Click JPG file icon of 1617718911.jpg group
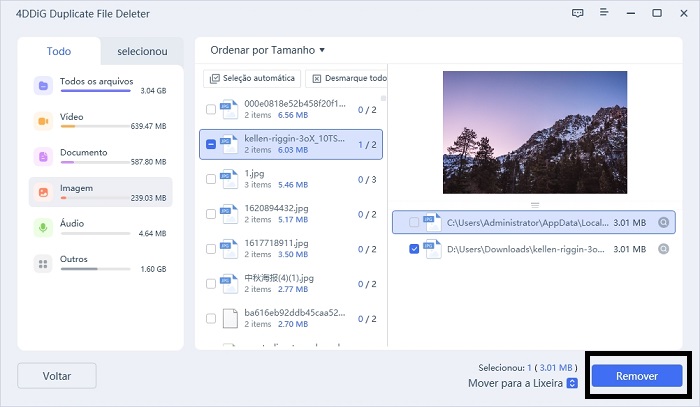Viewport: 700px width, 407px height. [x=229, y=249]
